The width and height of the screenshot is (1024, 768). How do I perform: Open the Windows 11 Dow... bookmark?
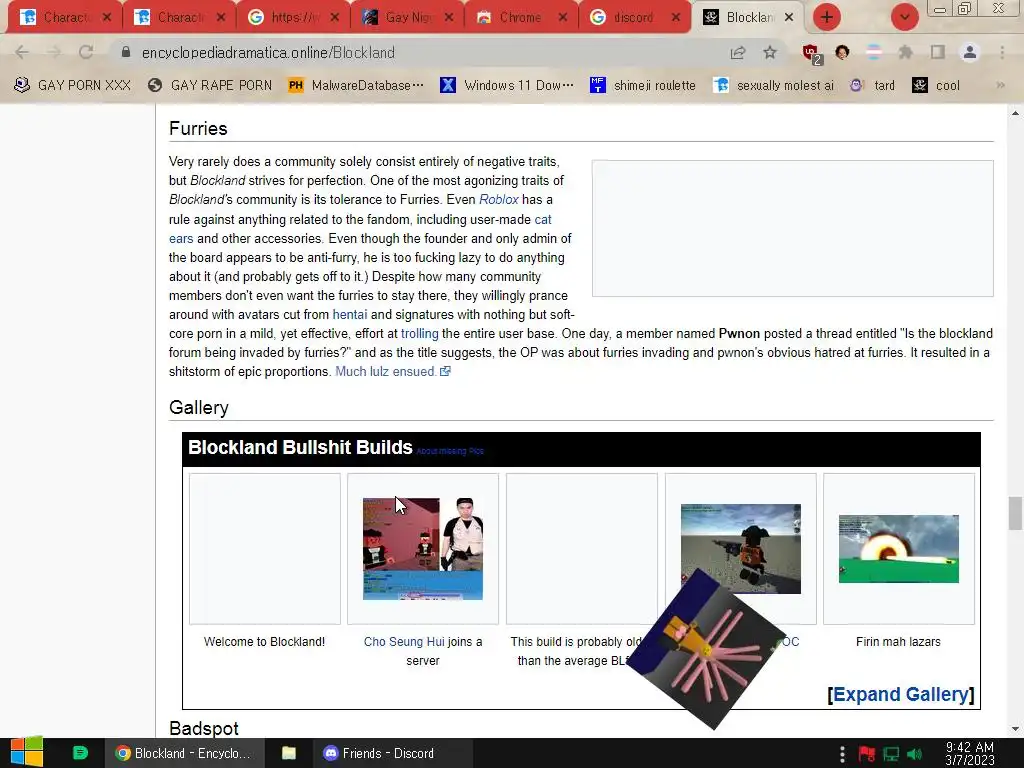[x=507, y=85]
